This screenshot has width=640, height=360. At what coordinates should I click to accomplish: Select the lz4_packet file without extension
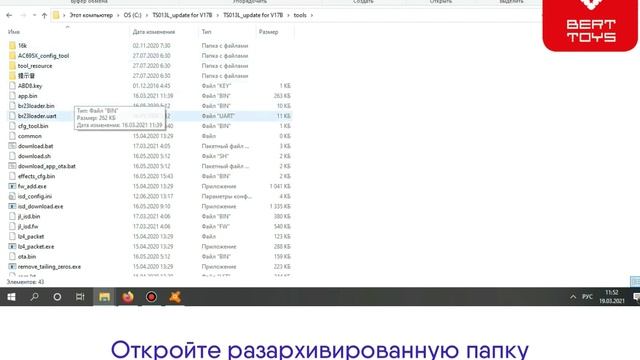pyautogui.click(x=31, y=236)
